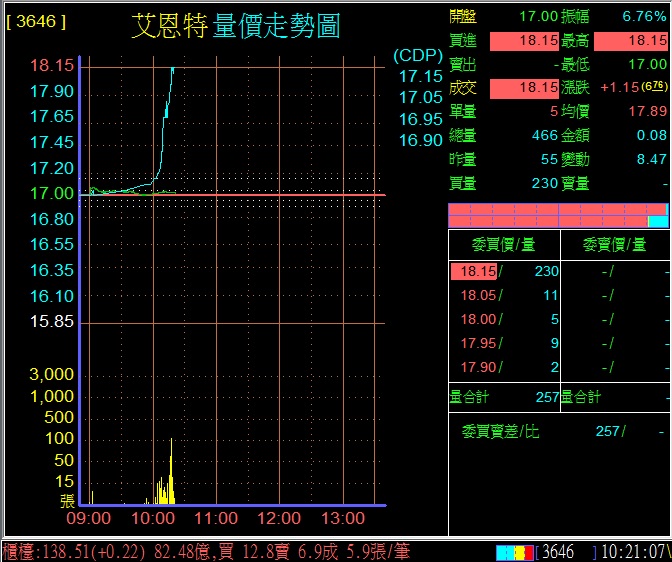Click the 昨量 value 55
672x562 pixels.
549,159
